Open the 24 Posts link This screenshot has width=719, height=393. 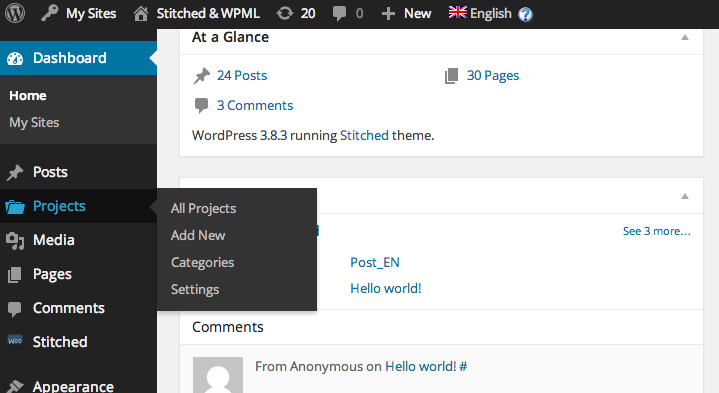(x=242, y=75)
